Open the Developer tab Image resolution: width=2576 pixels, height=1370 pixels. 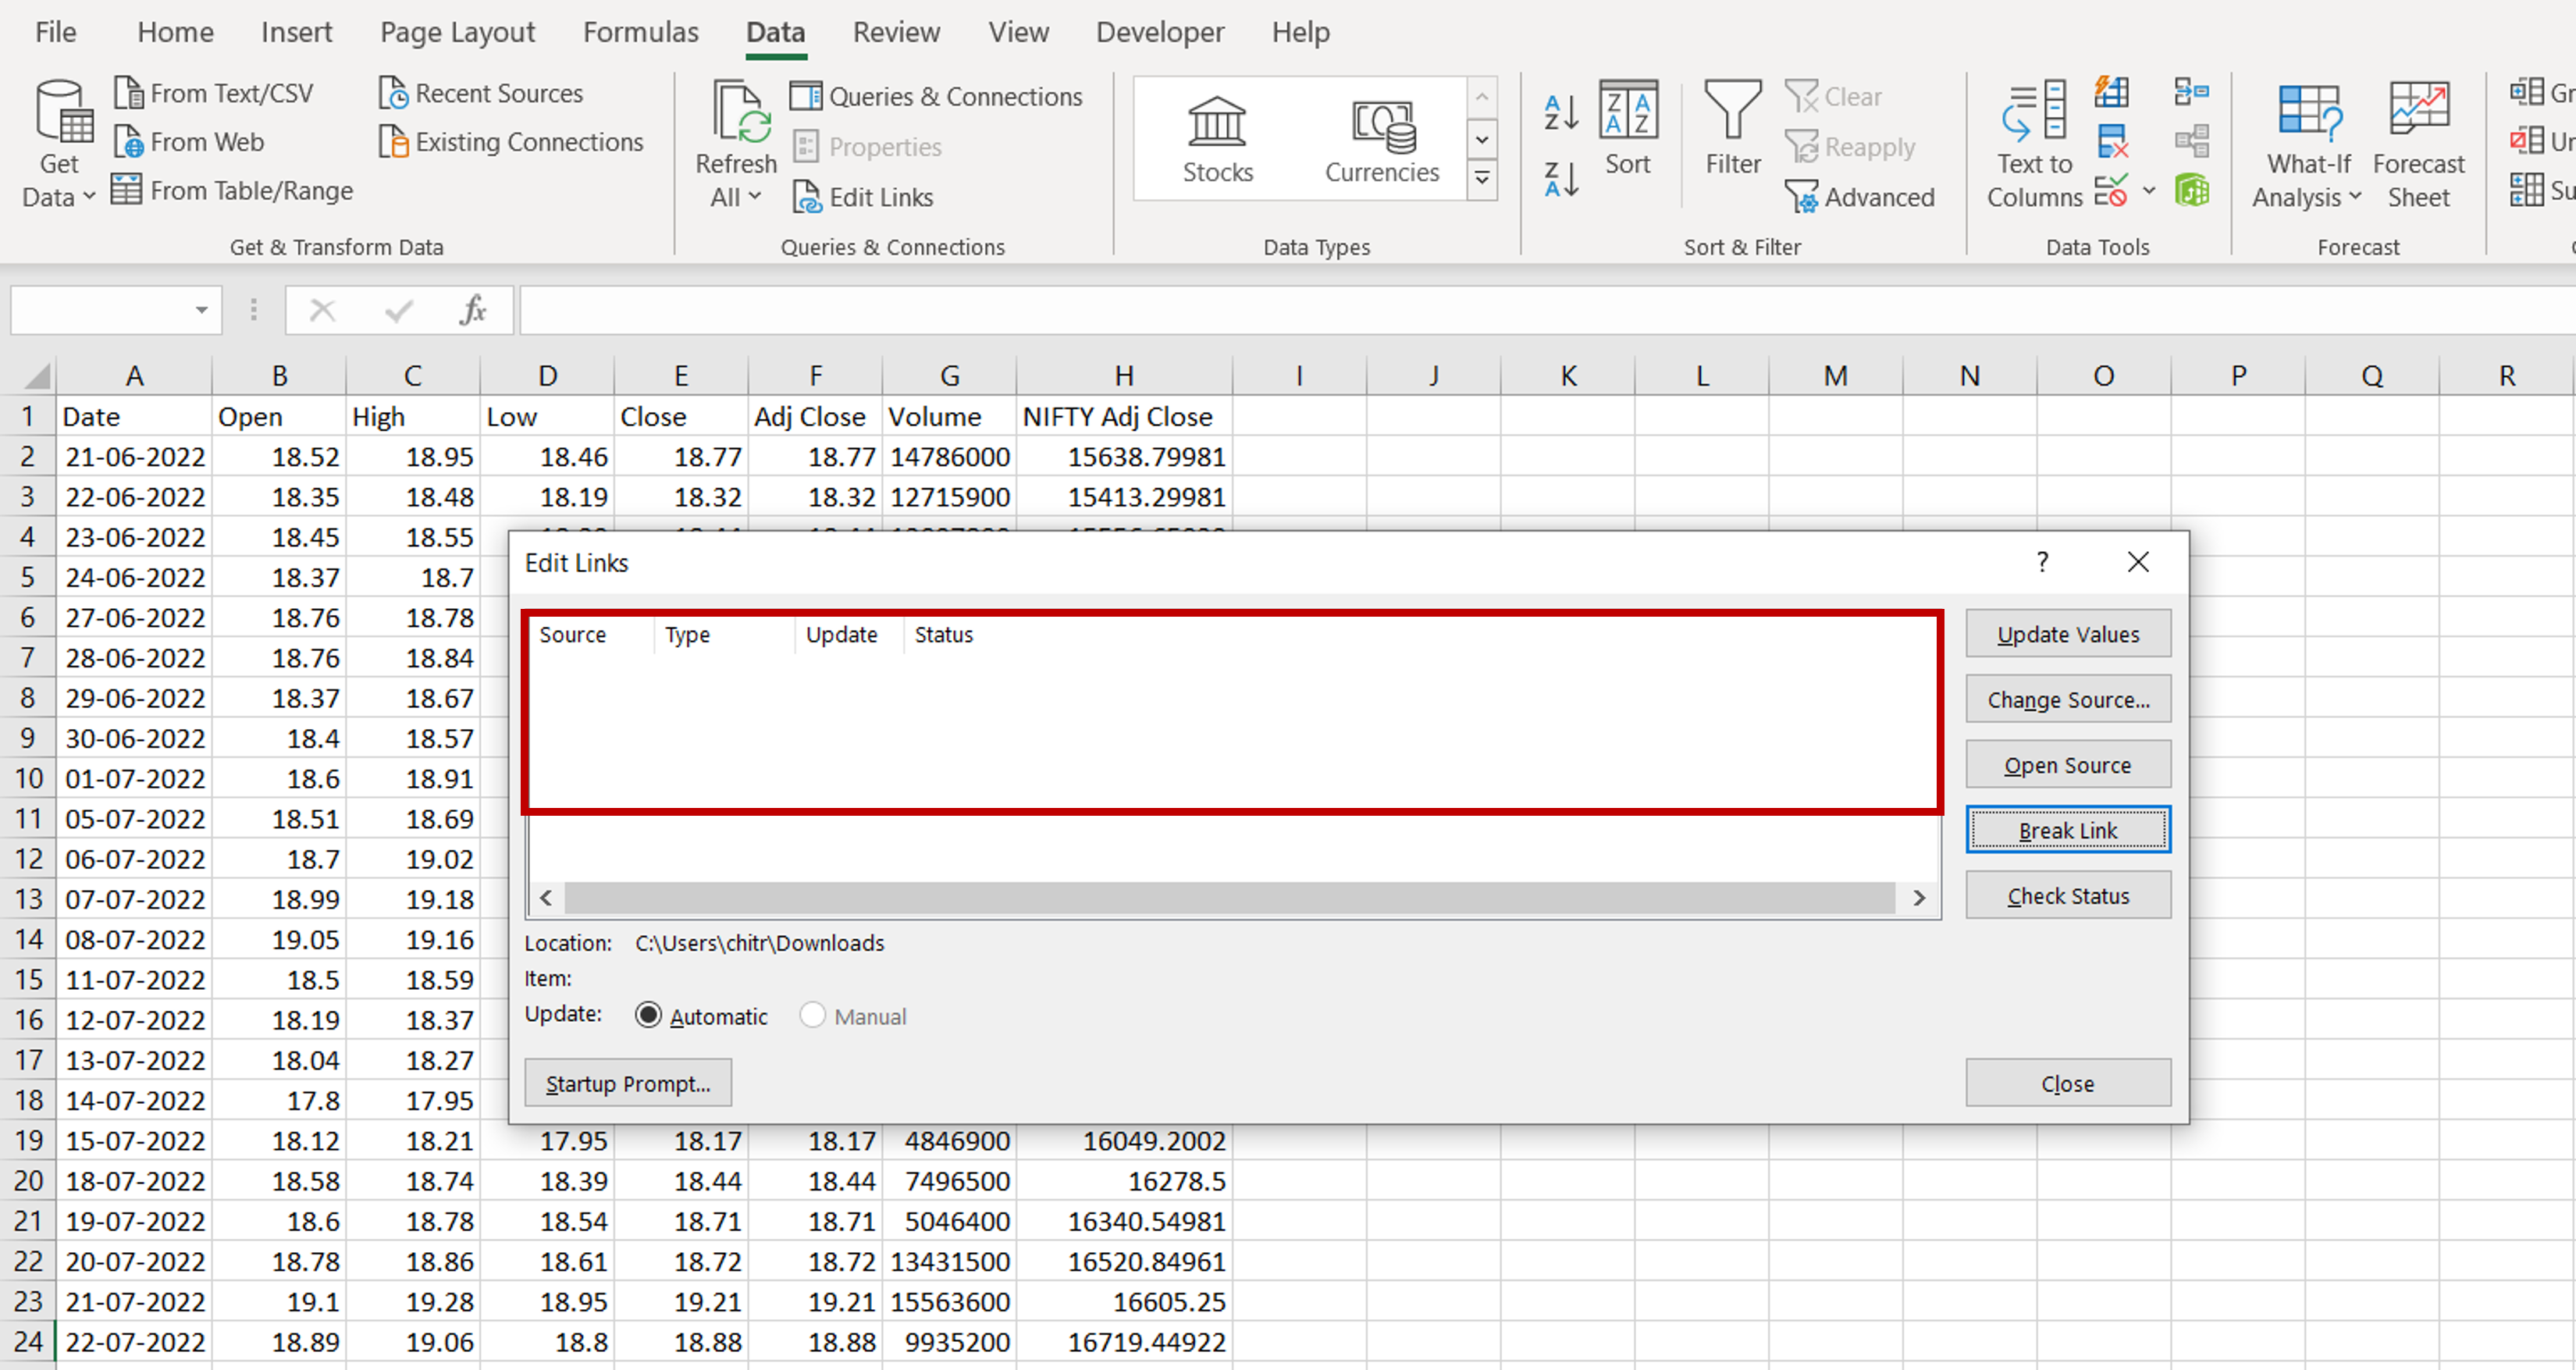pos(1160,32)
